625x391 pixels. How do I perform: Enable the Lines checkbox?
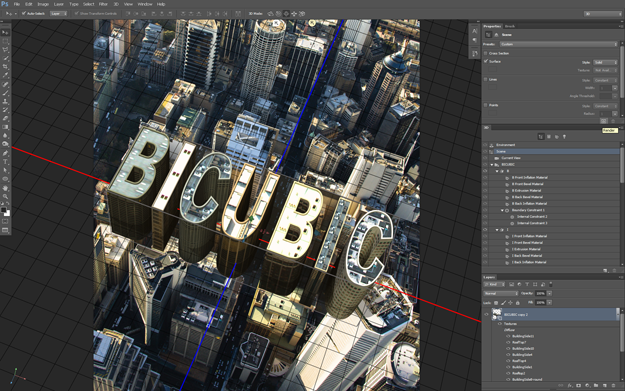tap(486, 79)
